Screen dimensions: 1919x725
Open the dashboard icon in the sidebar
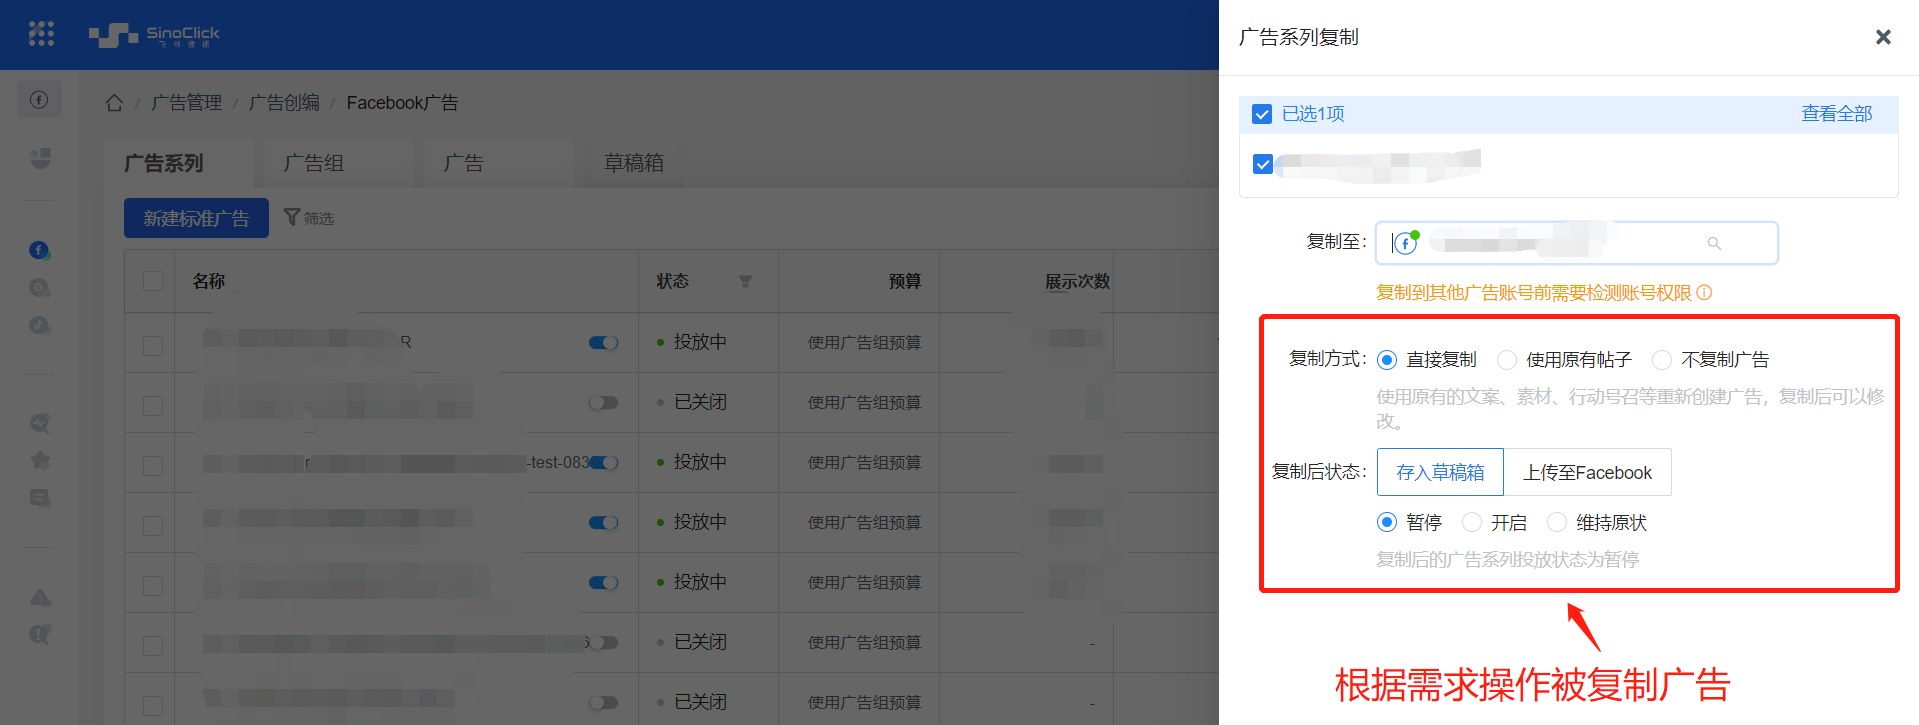pyautogui.click(x=40, y=158)
